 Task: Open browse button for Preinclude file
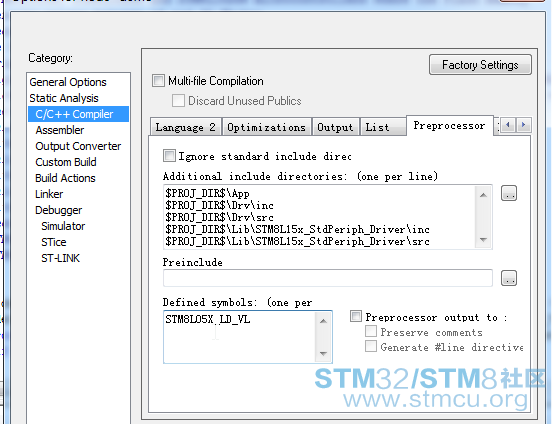point(509,278)
